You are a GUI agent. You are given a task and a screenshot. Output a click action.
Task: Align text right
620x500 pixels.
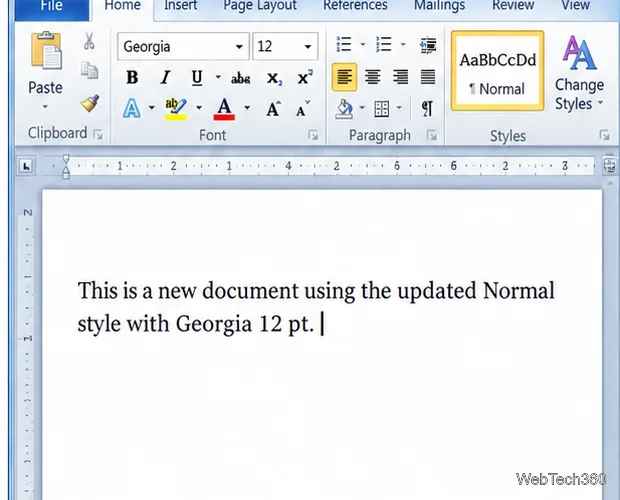click(x=401, y=77)
